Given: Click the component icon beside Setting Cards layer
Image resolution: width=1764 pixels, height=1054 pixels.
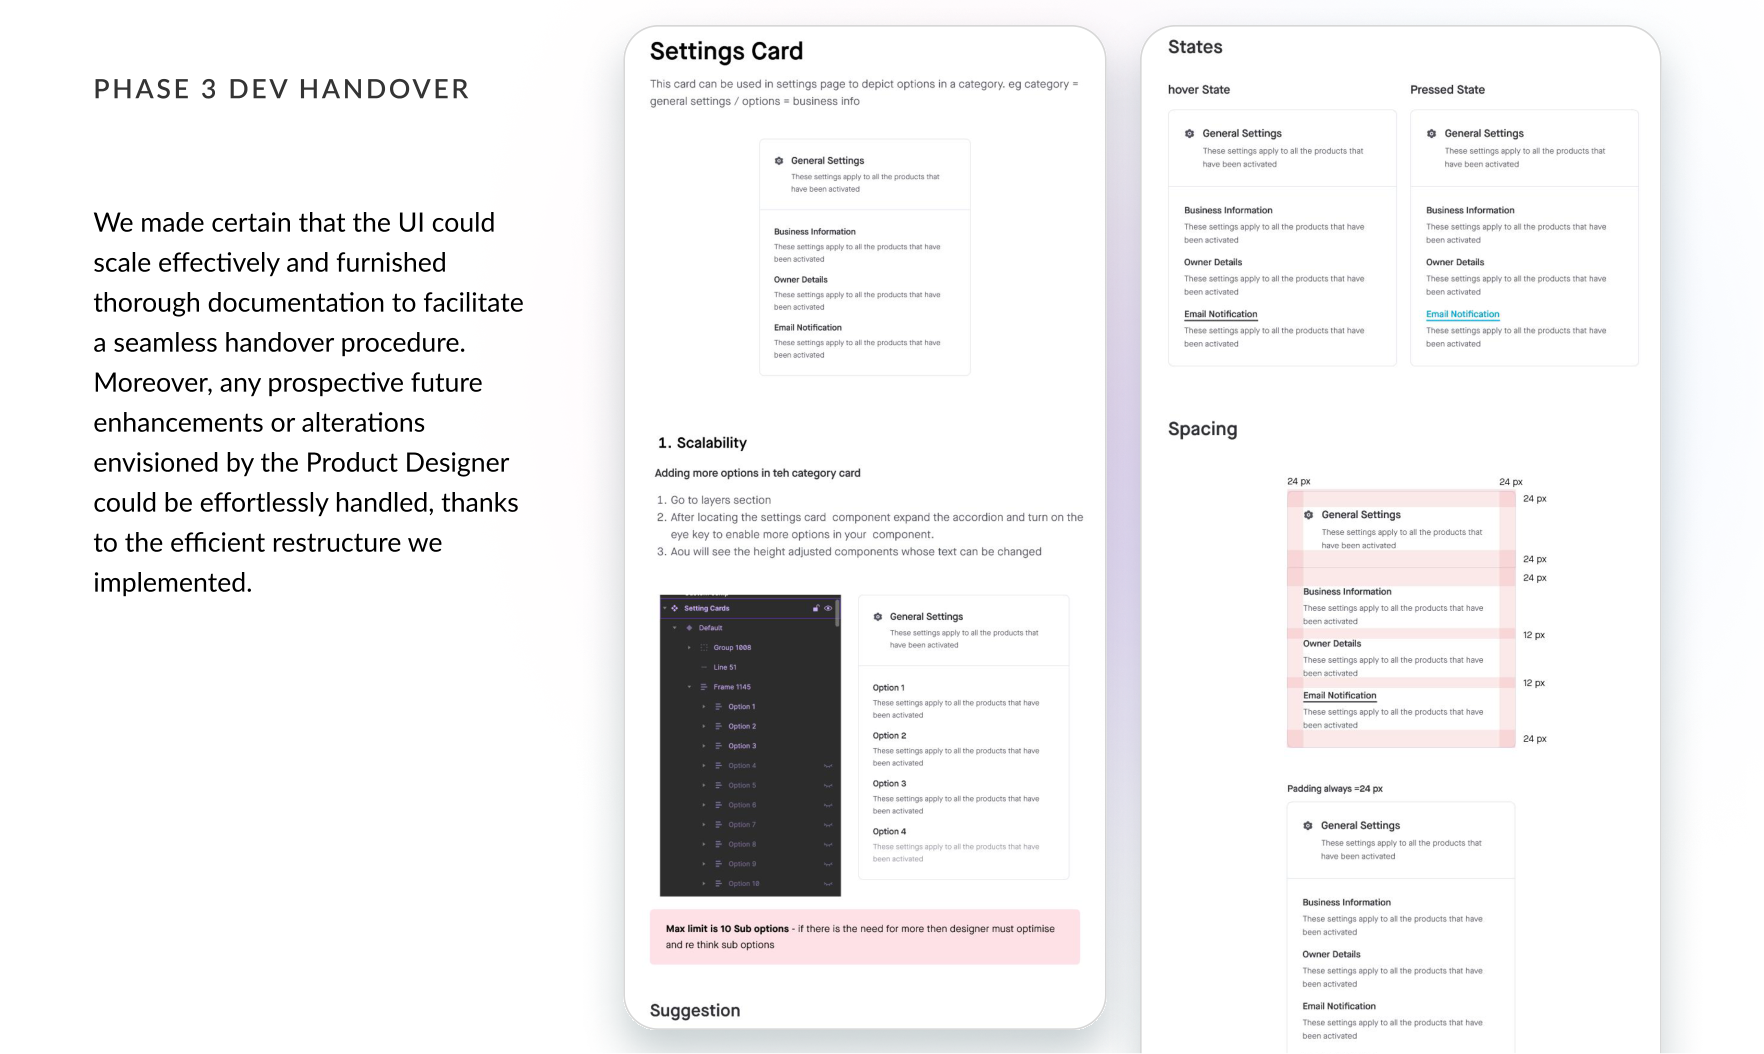Looking at the screenshot, I should [674, 608].
